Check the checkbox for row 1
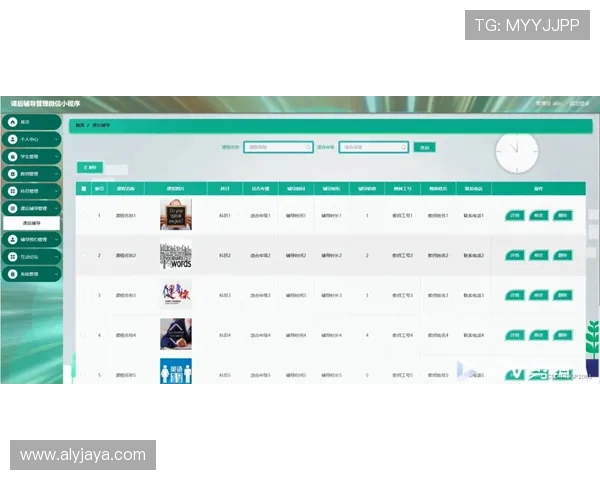The width and height of the screenshot is (600, 480). [84, 215]
